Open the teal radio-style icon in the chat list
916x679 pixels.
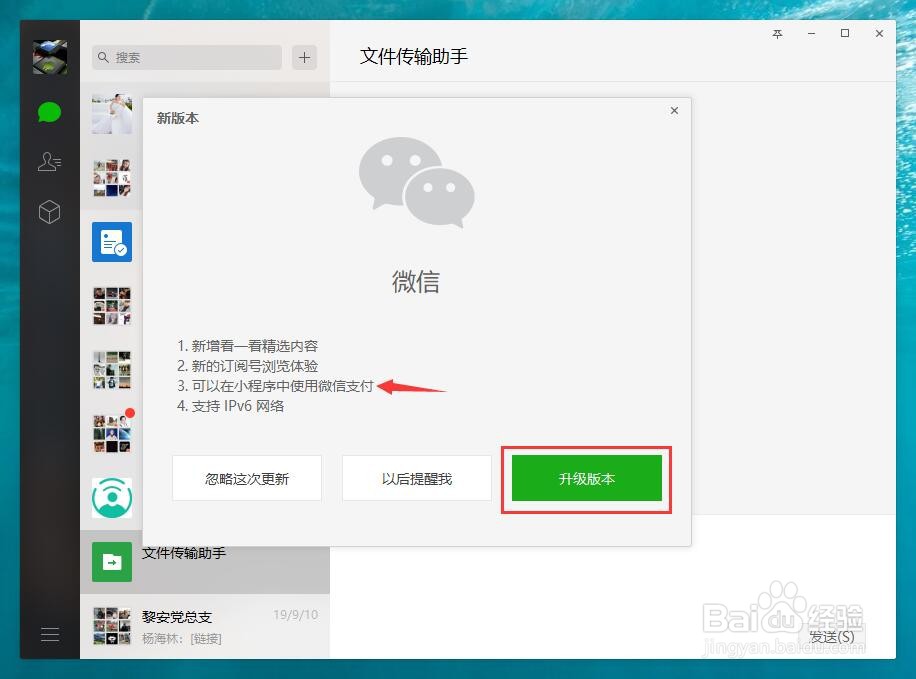click(x=111, y=497)
